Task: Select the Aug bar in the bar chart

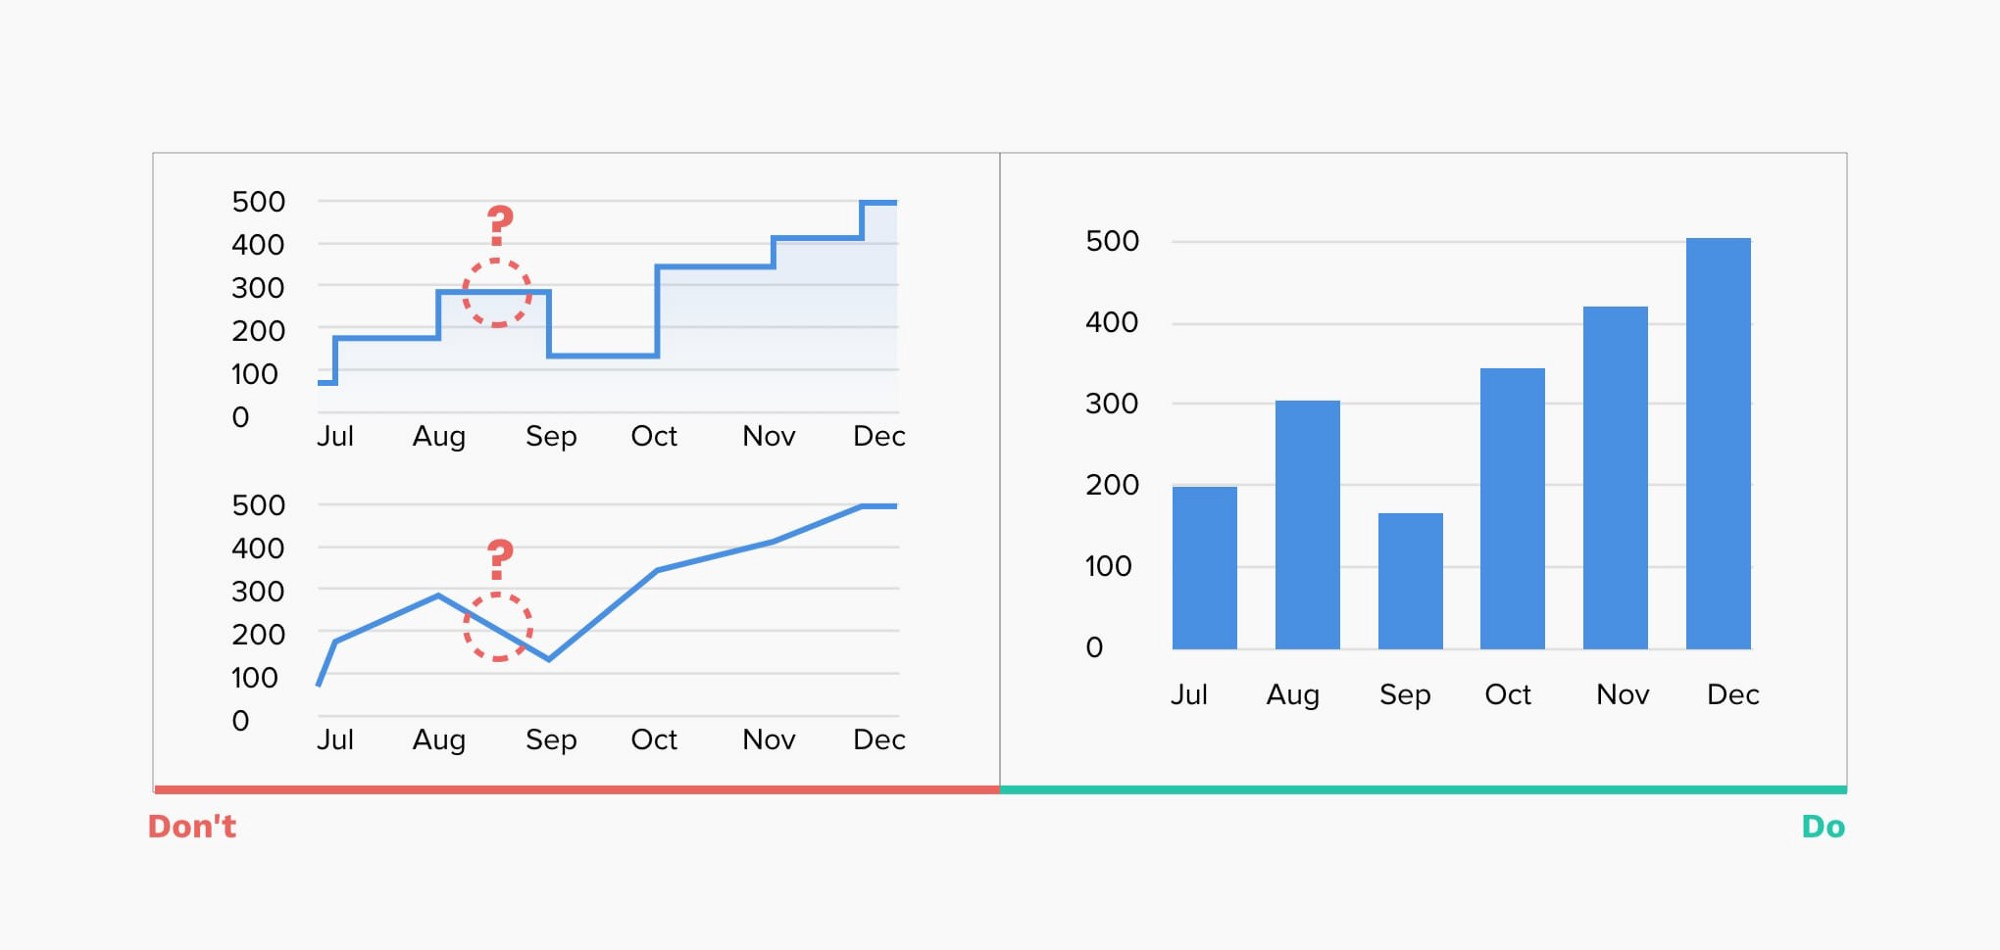Action: (x=1307, y=524)
